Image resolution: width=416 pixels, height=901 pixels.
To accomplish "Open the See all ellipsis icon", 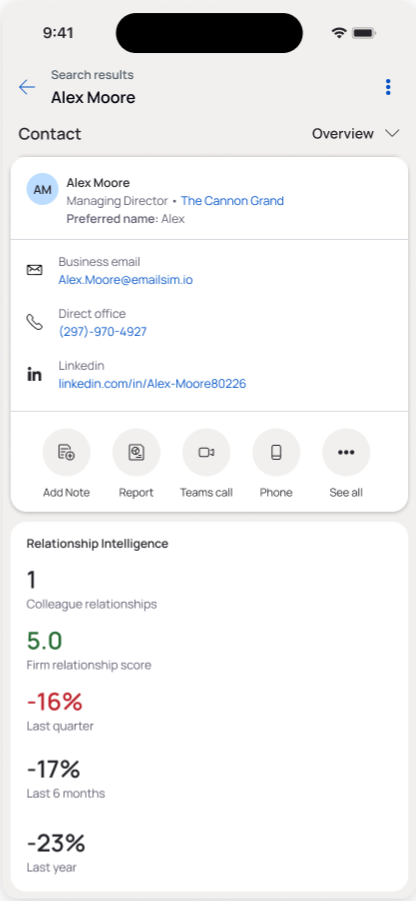I will [346, 452].
